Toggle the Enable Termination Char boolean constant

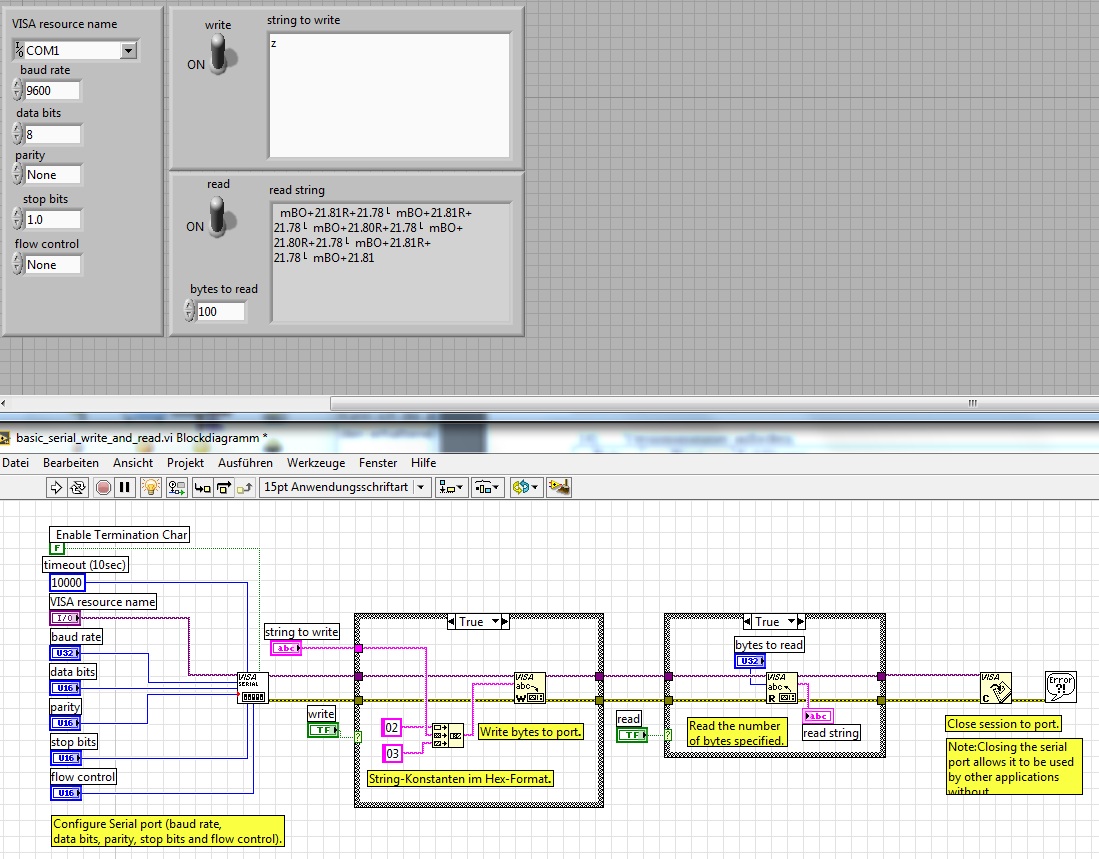coord(57,549)
